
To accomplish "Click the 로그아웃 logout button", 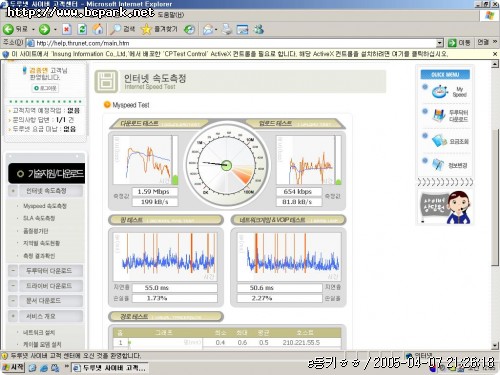I will [x=45, y=88].
